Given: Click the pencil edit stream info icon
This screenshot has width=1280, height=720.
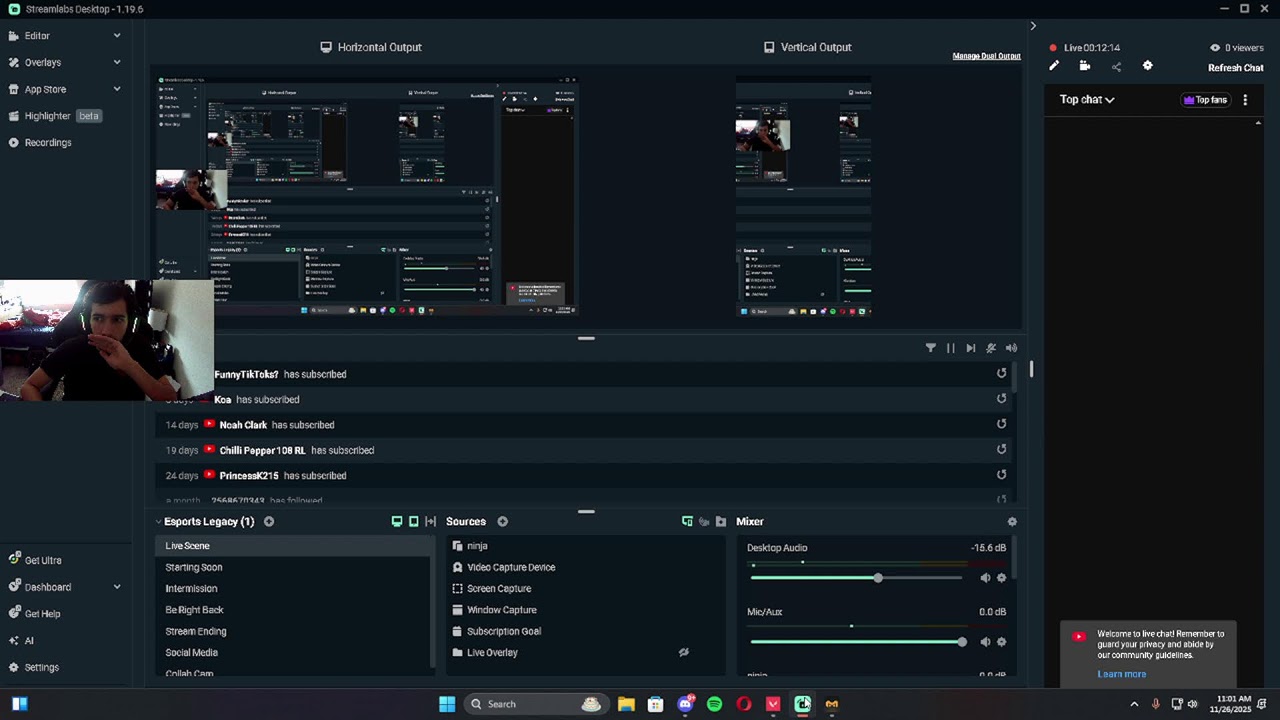Looking at the screenshot, I should point(1054,66).
